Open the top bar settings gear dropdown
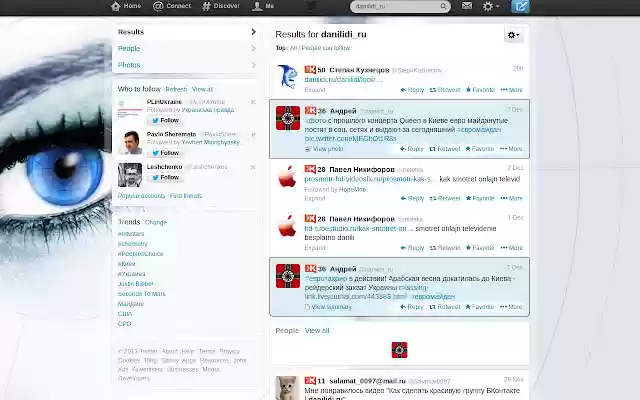The height and width of the screenshot is (400, 640). [x=490, y=6]
